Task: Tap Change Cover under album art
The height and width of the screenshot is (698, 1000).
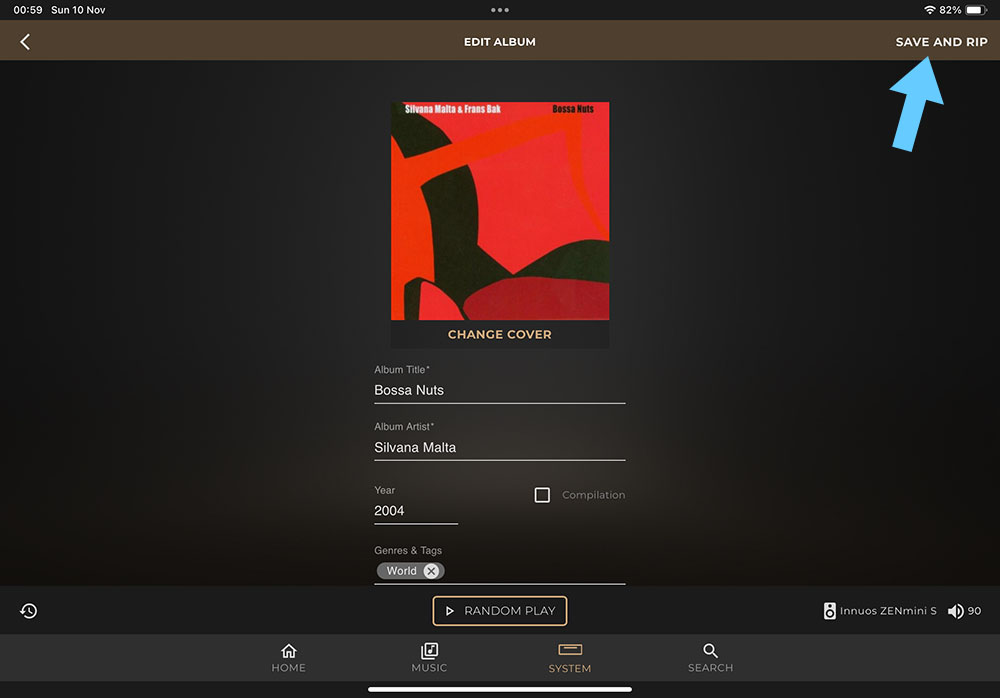Action: [x=499, y=334]
